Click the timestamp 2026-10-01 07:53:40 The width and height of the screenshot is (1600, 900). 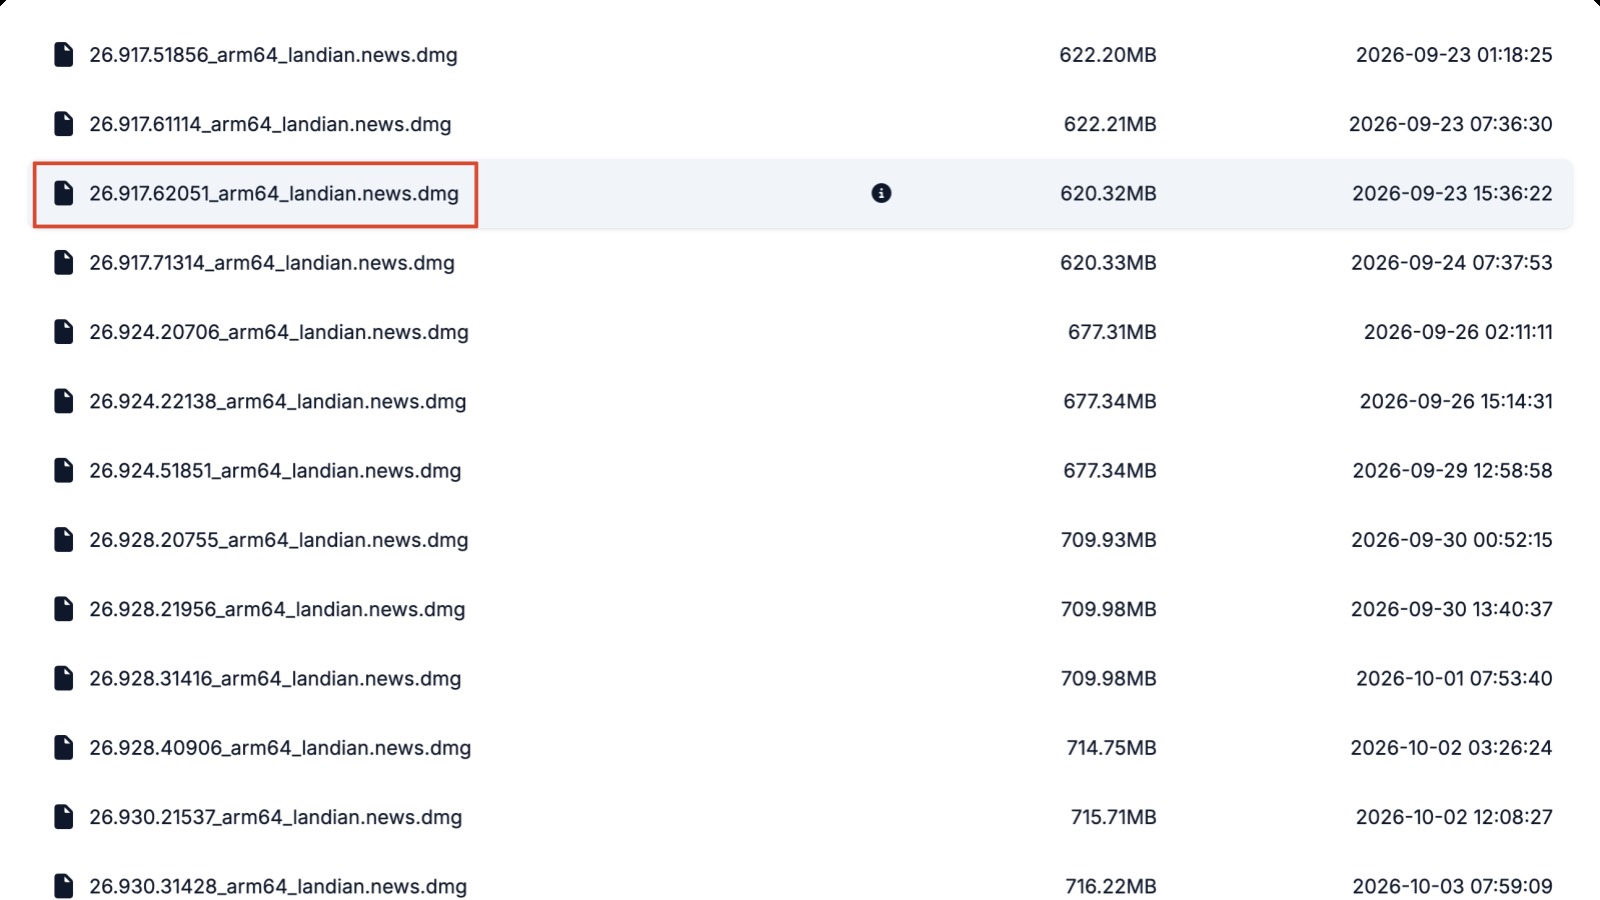[x=1454, y=678]
